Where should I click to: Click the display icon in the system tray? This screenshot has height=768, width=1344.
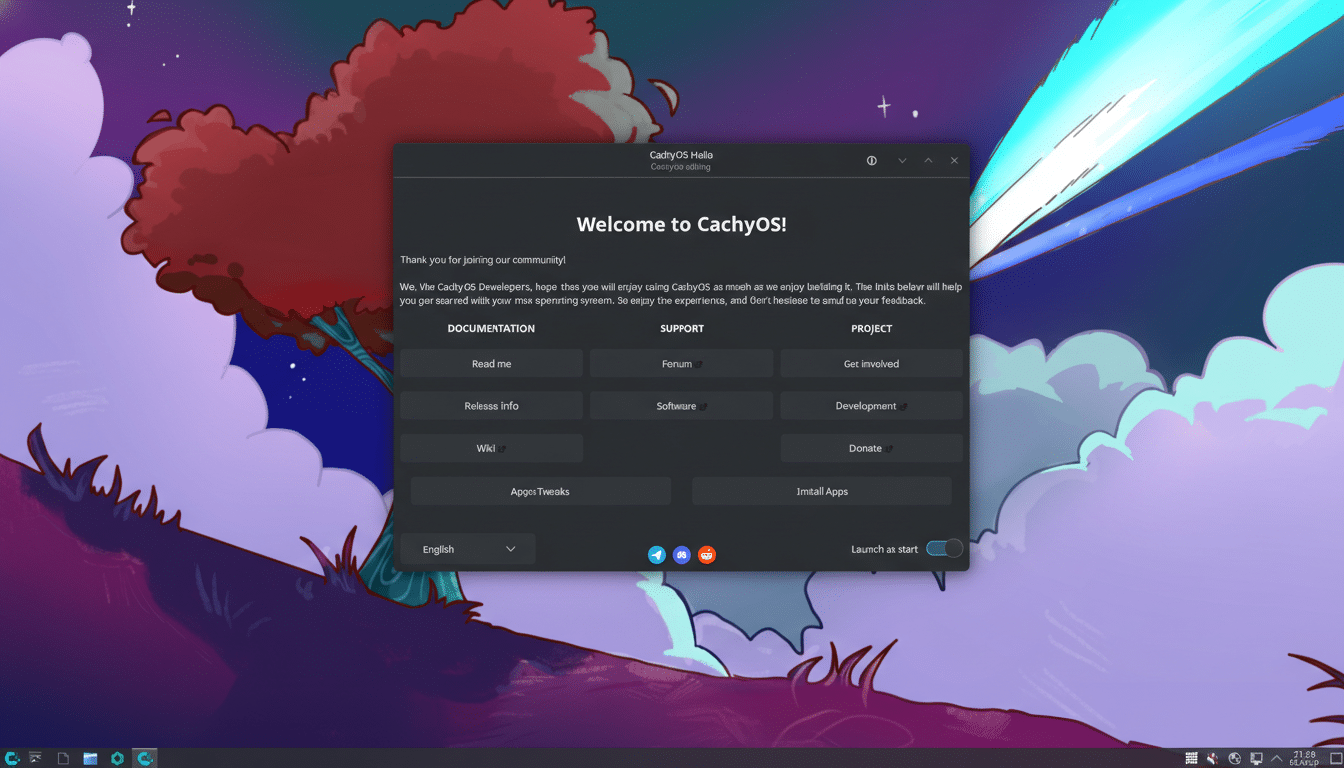pyautogui.click(x=1256, y=758)
